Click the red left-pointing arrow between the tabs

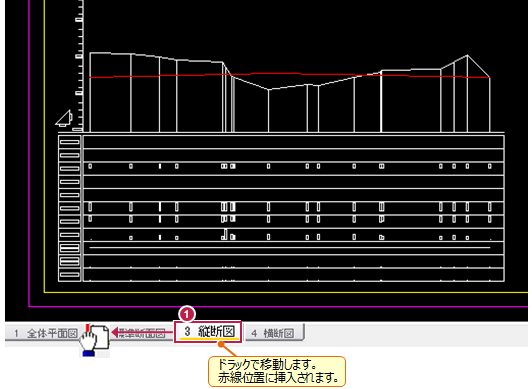click(x=143, y=332)
